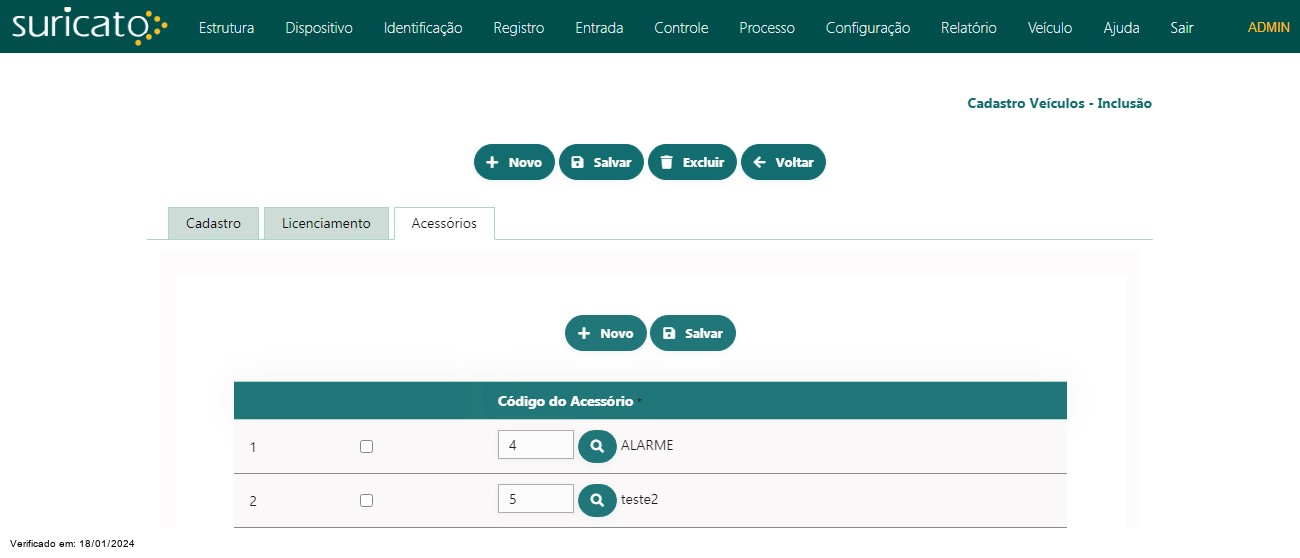Viewport: 1300px width, 558px height.
Task: Expand the Configuração menu
Action: tap(867, 28)
